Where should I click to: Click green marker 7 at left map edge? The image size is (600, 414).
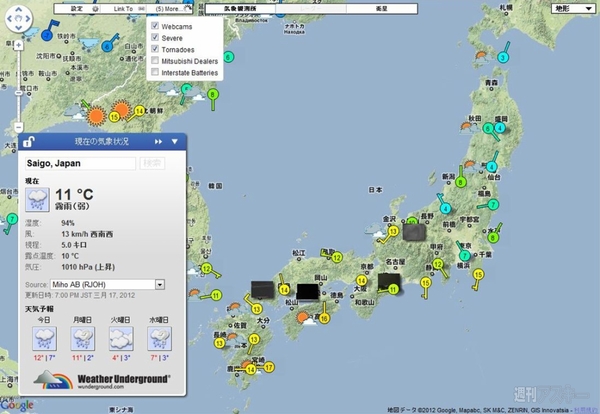click(x=12, y=219)
